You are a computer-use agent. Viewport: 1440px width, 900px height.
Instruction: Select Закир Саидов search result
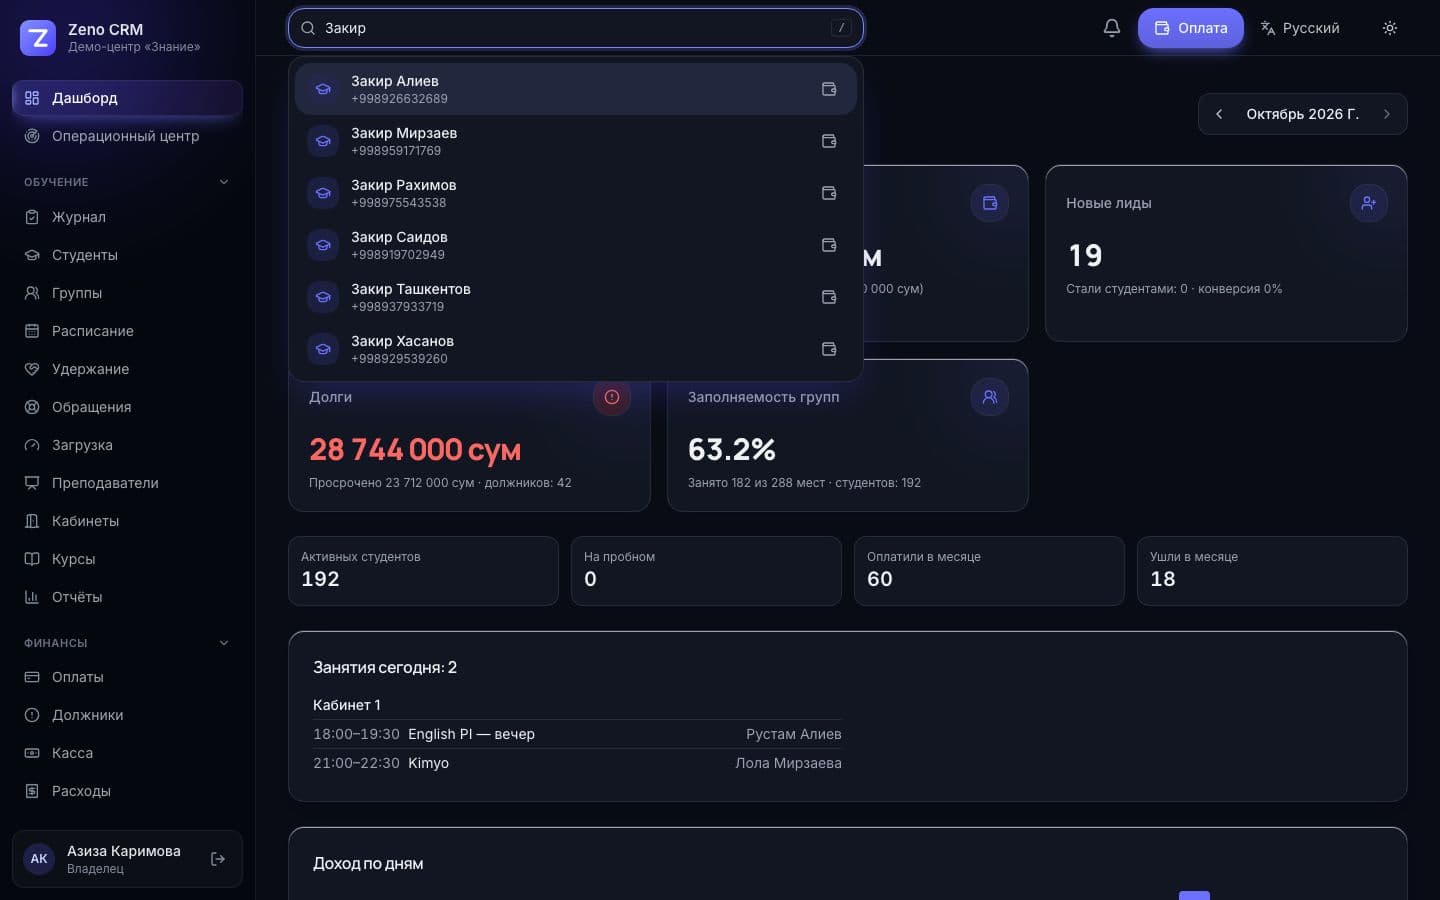[576, 245]
